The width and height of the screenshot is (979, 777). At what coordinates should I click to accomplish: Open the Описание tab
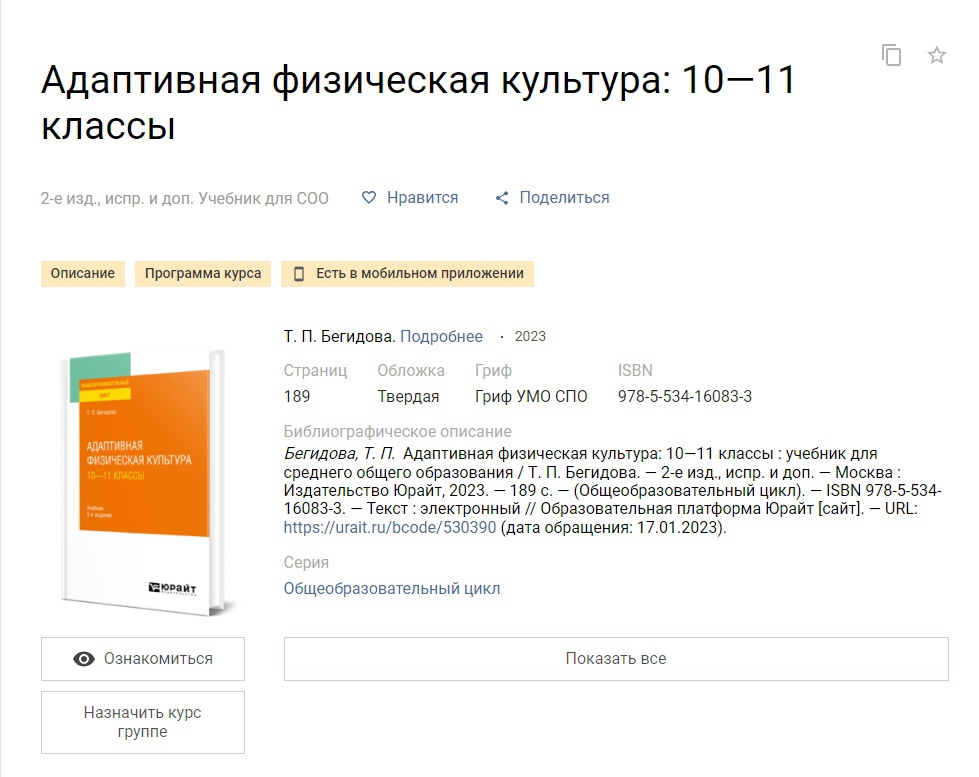(x=82, y=274)
